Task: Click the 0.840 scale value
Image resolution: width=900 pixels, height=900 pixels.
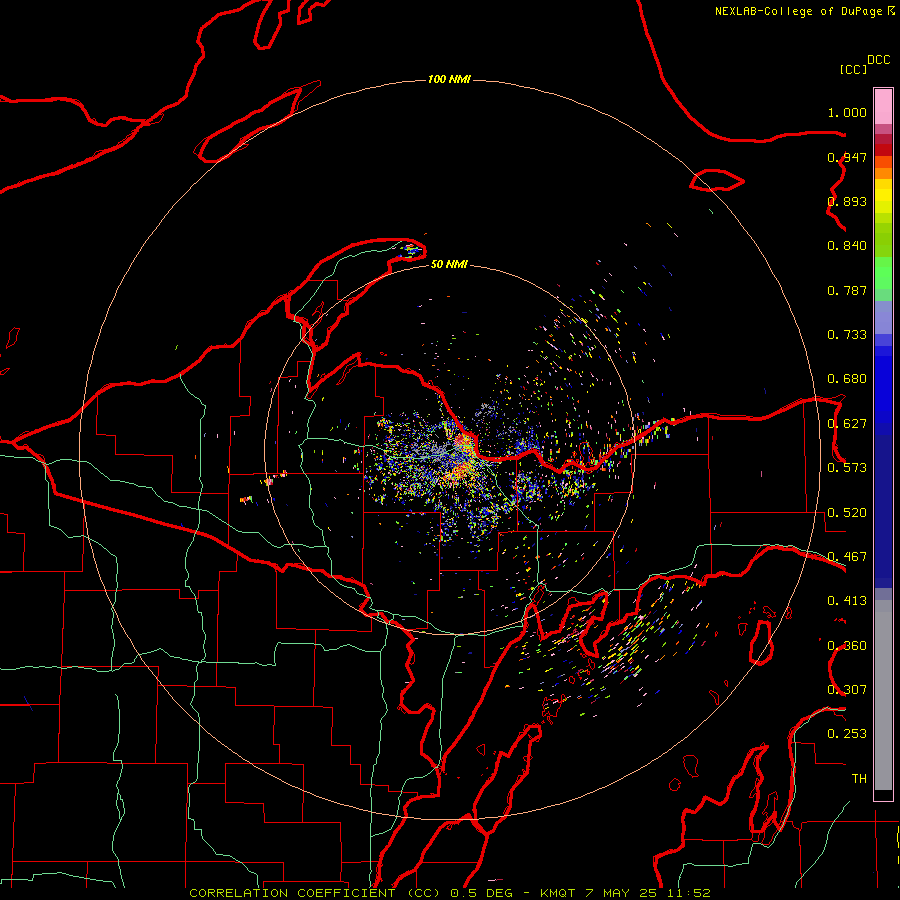Action: click(847, 246)
